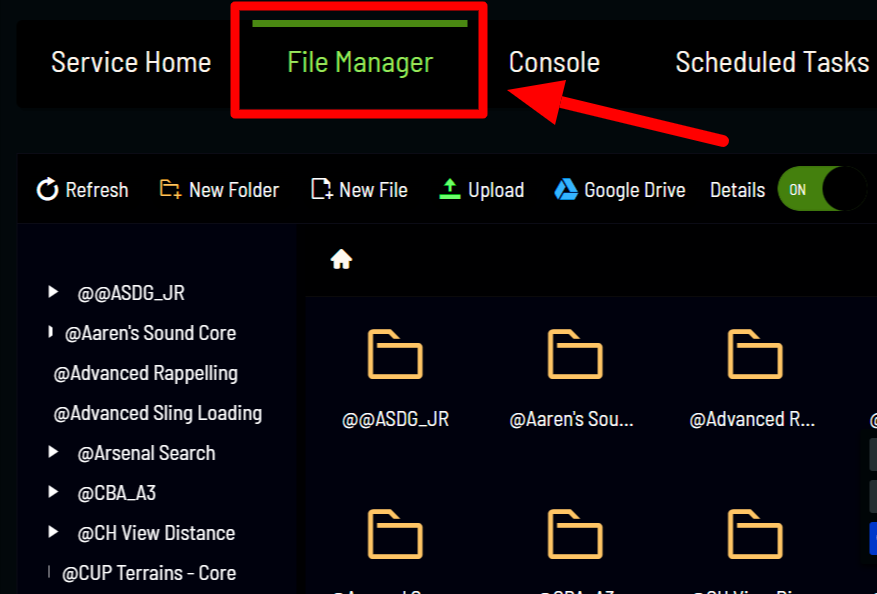
Task: Toggle the Details view switch off
Action: (x=820, y=189)
